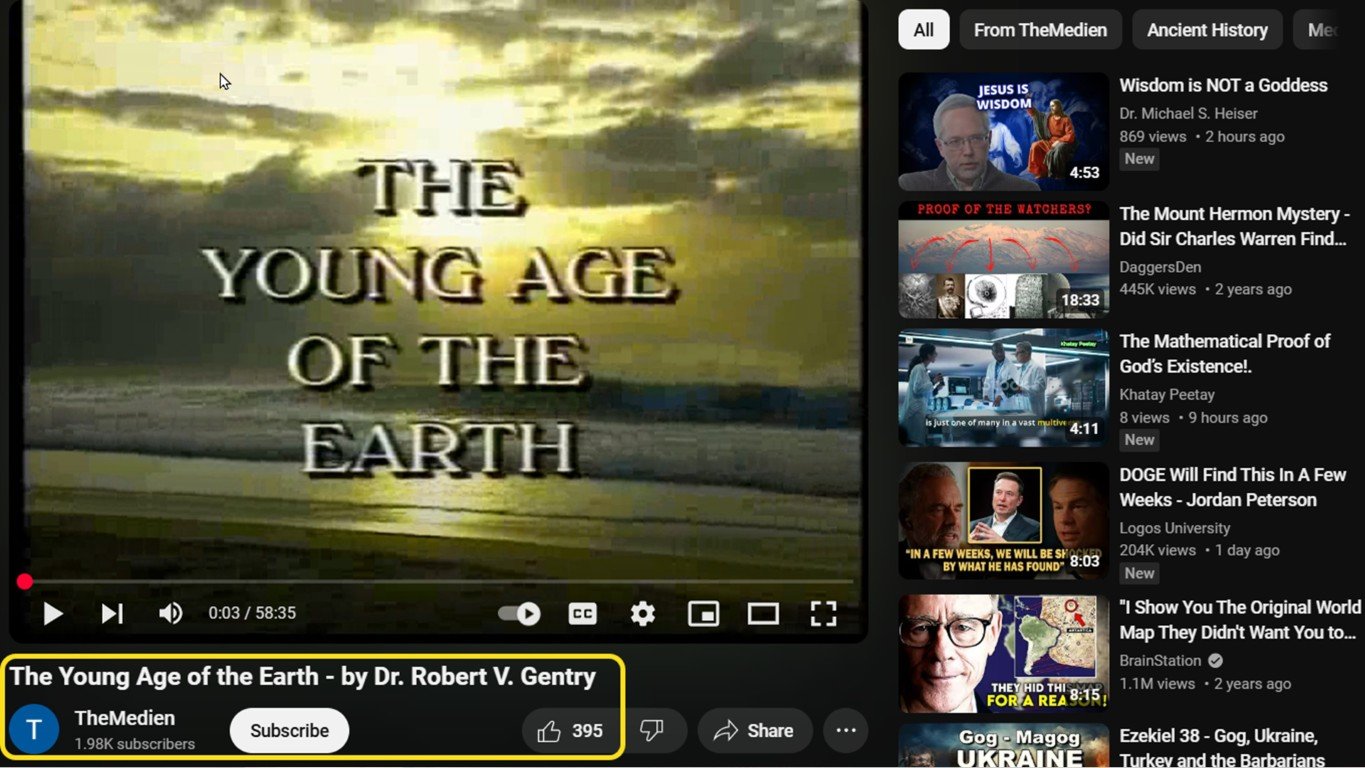Open the Share dialog
1365x768 pixels.
click(755, 730)
